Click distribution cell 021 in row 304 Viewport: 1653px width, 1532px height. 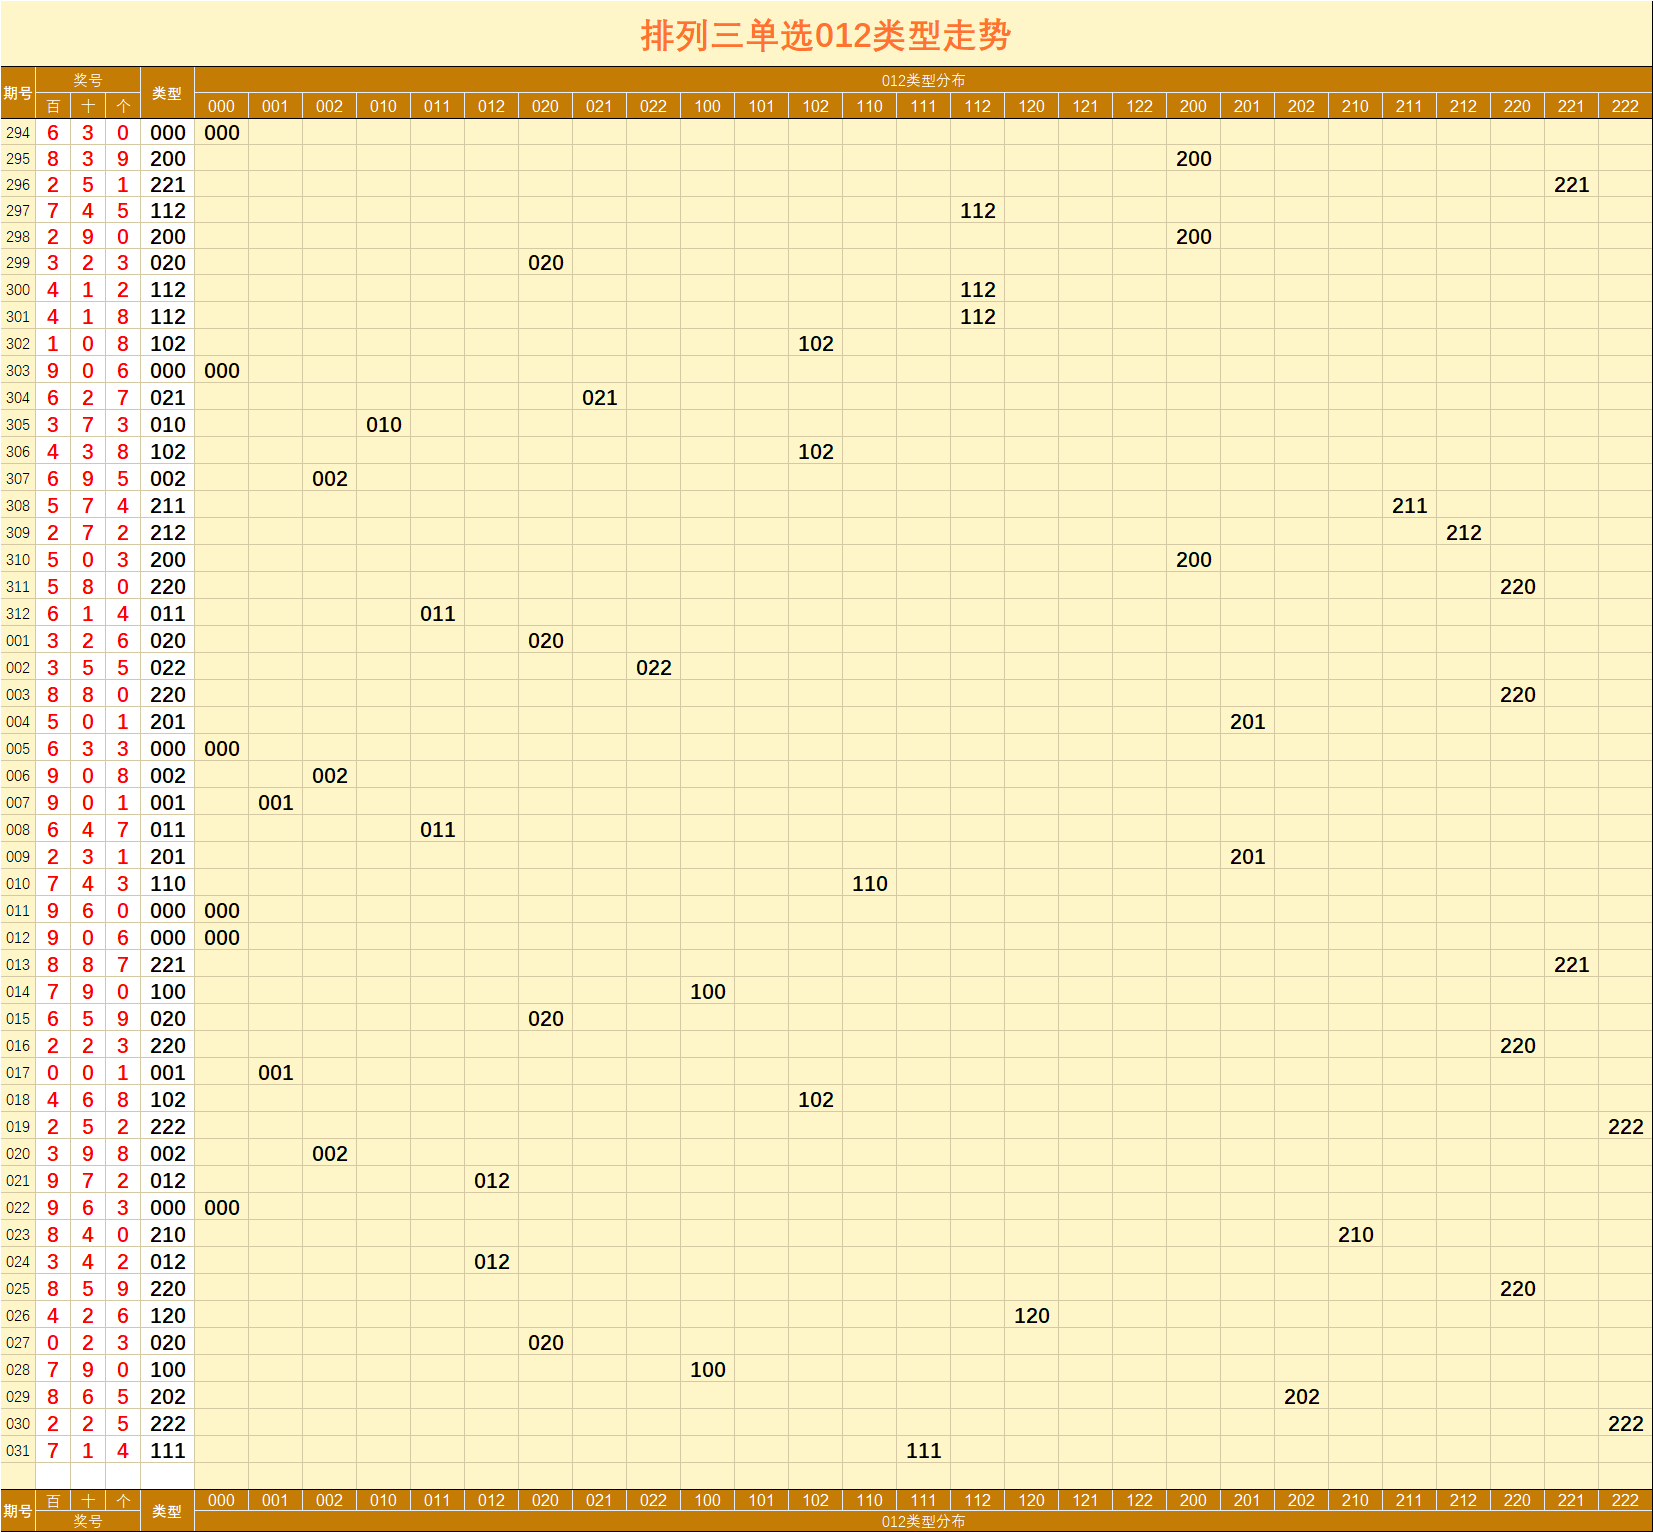point(599,398)
